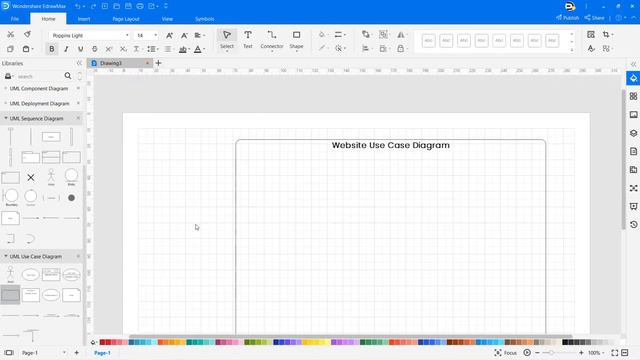The height and width of the screenshot is (360, 640).
Task: Pick the black swatch in color palette
Action: pyautogui.click(x=565, y=342)
